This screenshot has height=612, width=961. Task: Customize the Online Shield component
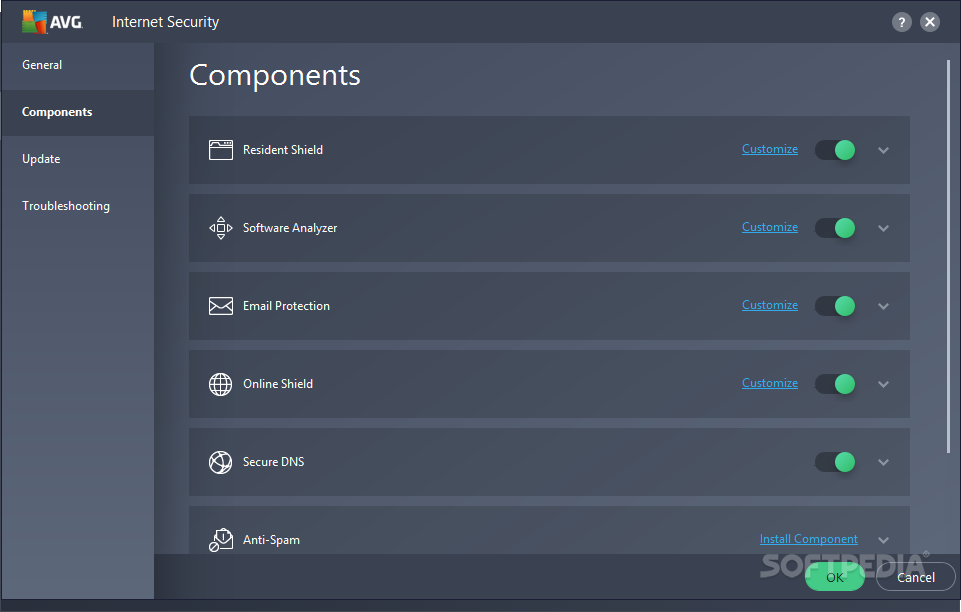point(770,383)
